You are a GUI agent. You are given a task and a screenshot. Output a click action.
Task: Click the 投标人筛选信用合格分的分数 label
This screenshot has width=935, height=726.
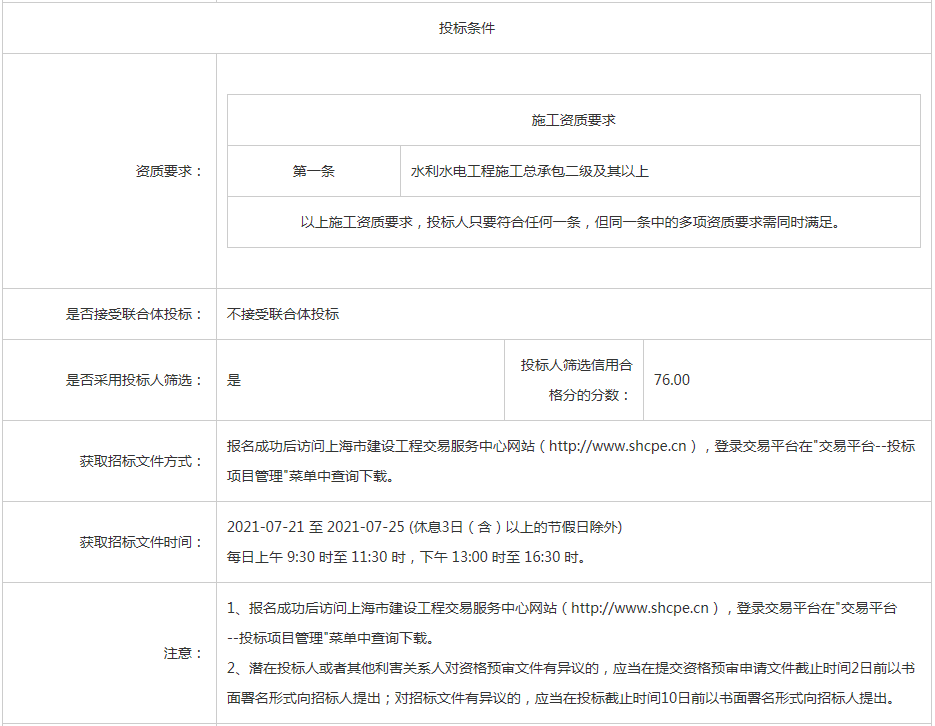click(x=576, y=380)
